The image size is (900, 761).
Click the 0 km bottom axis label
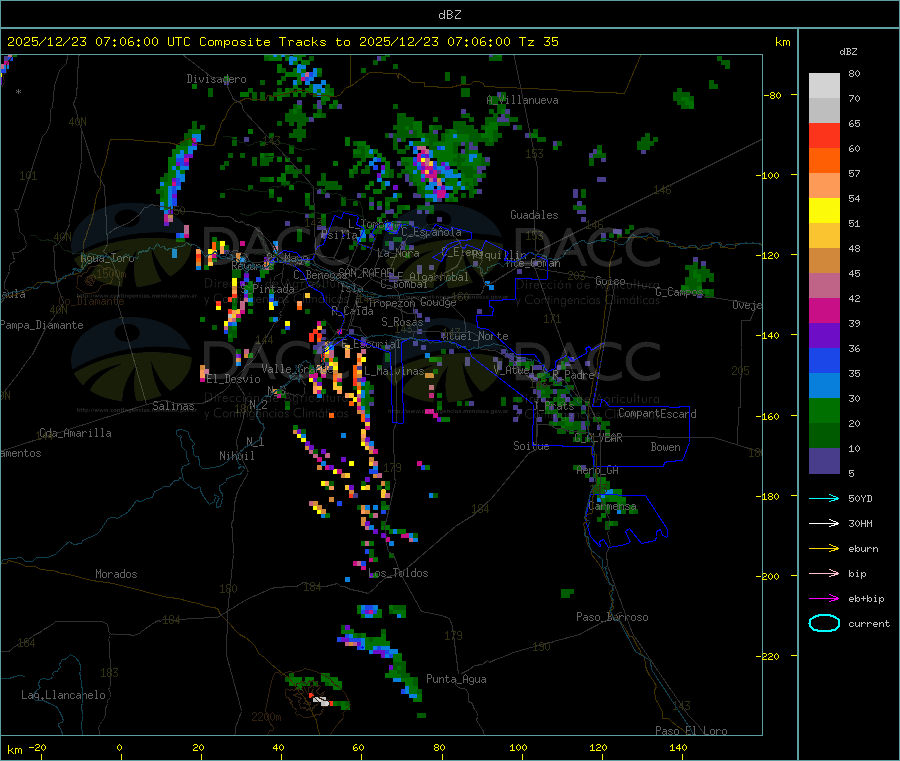pos(119,747)
